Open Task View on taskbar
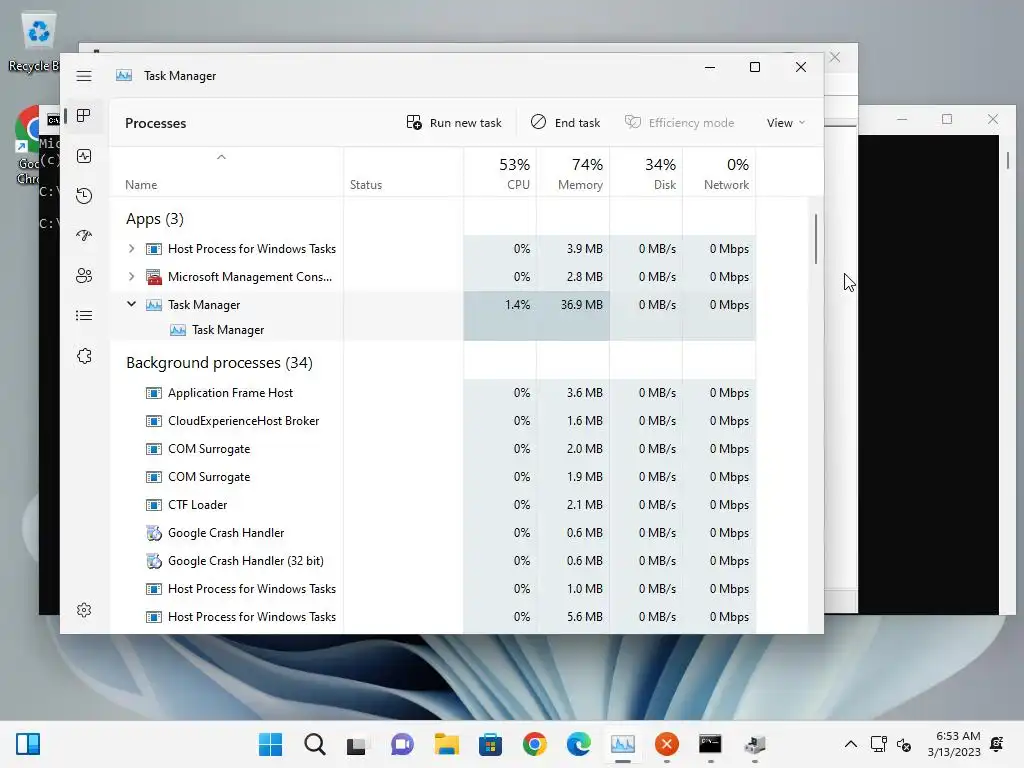This screenshot has width=1024, height=768. (358, 744)
